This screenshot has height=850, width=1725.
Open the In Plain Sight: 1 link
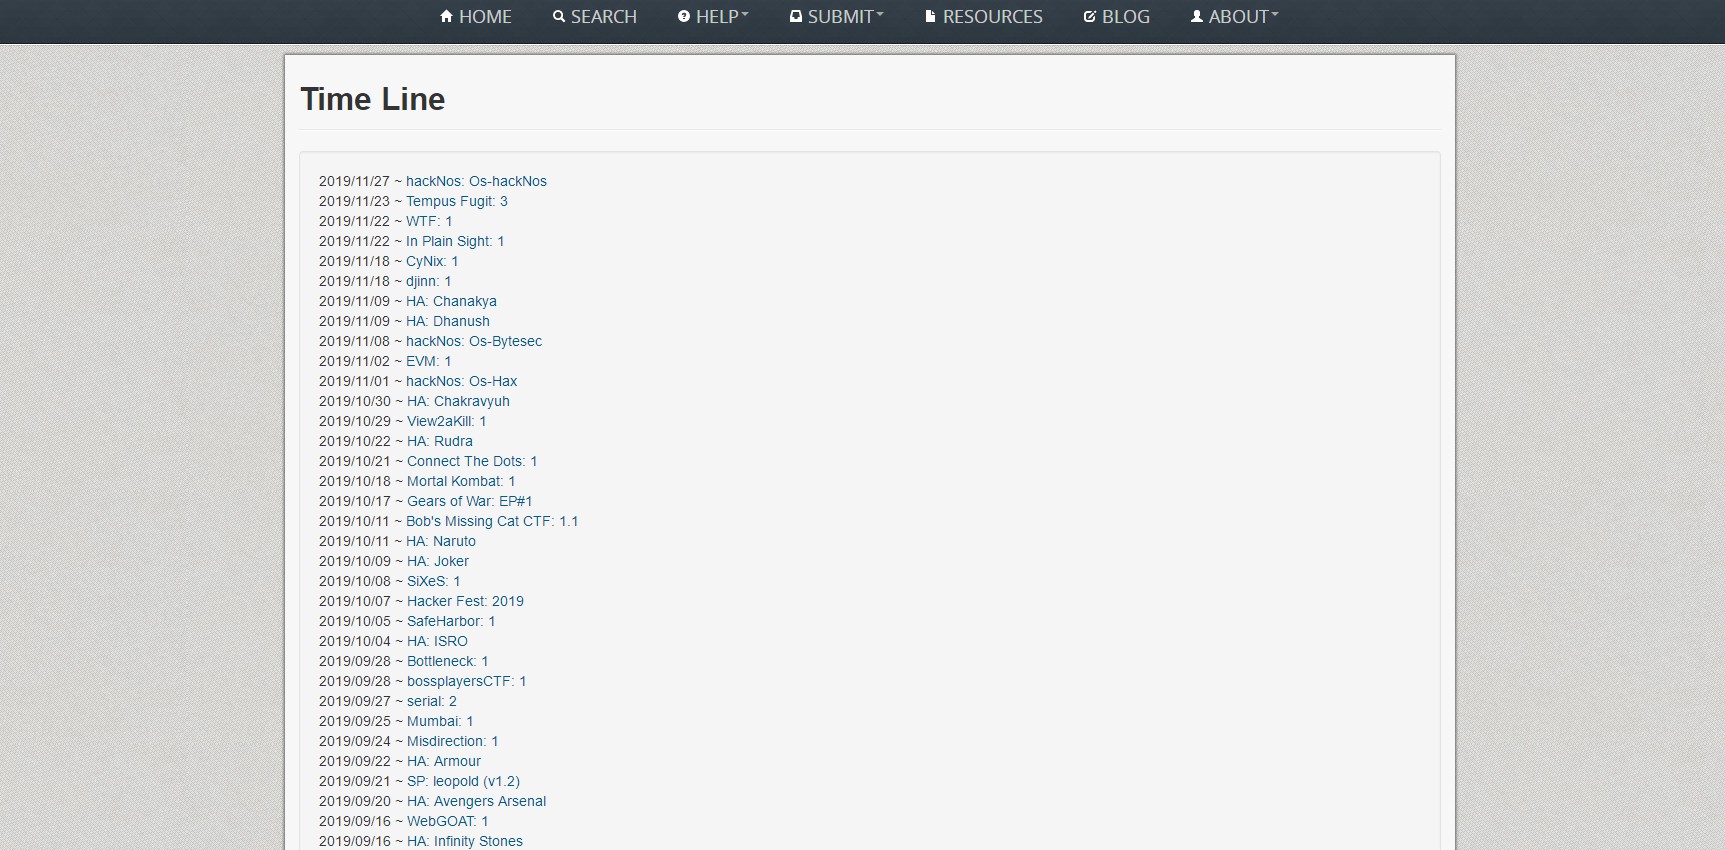455,241
